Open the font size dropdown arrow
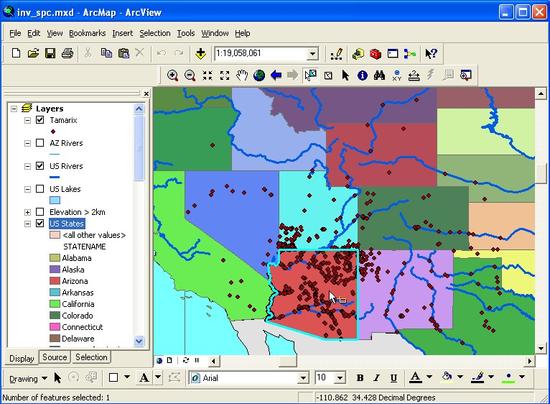Image resolution: width=550 pixels, height=404 pixels. 340,378
